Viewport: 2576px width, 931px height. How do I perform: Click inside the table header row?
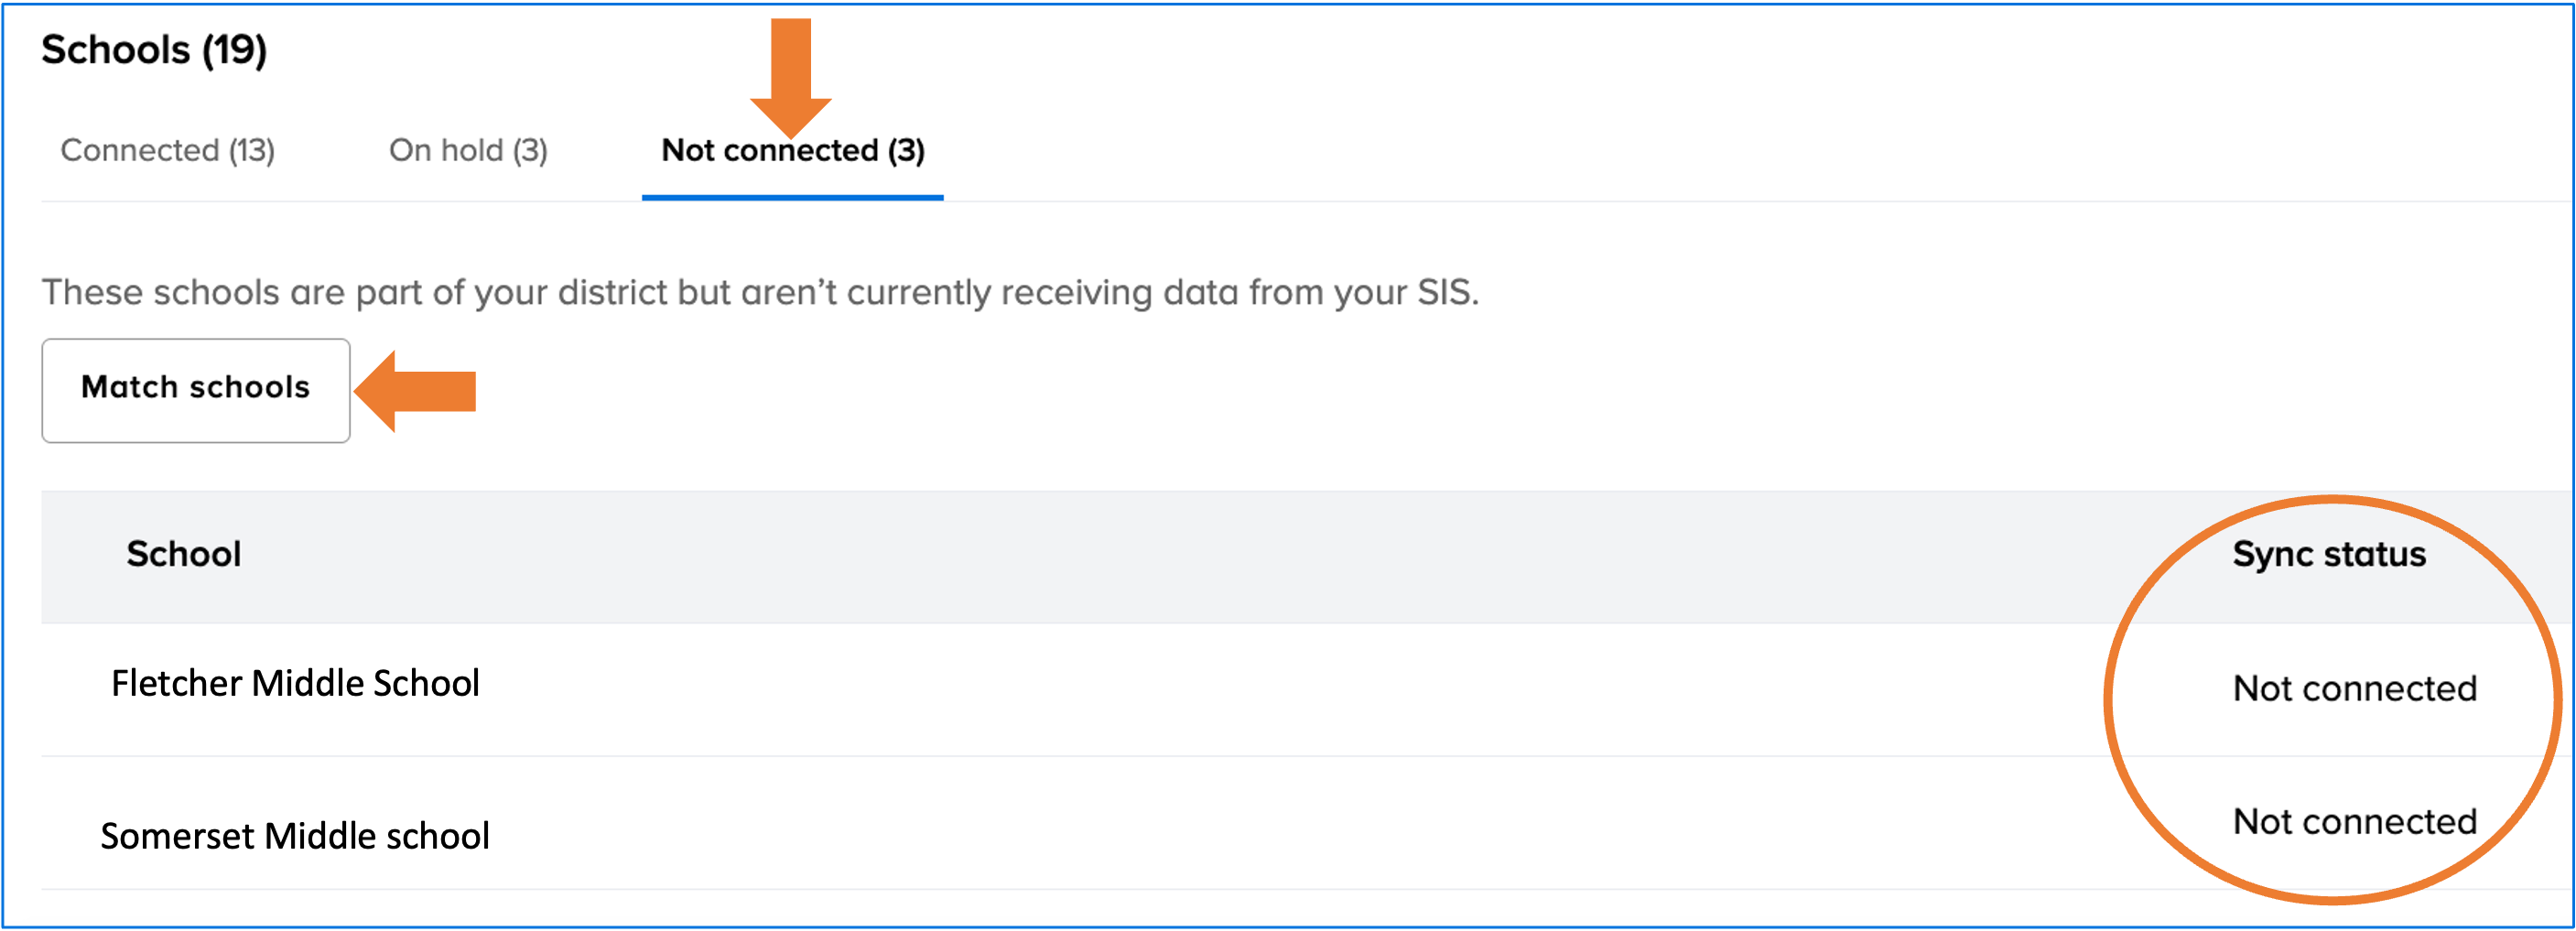(1200, 554)
